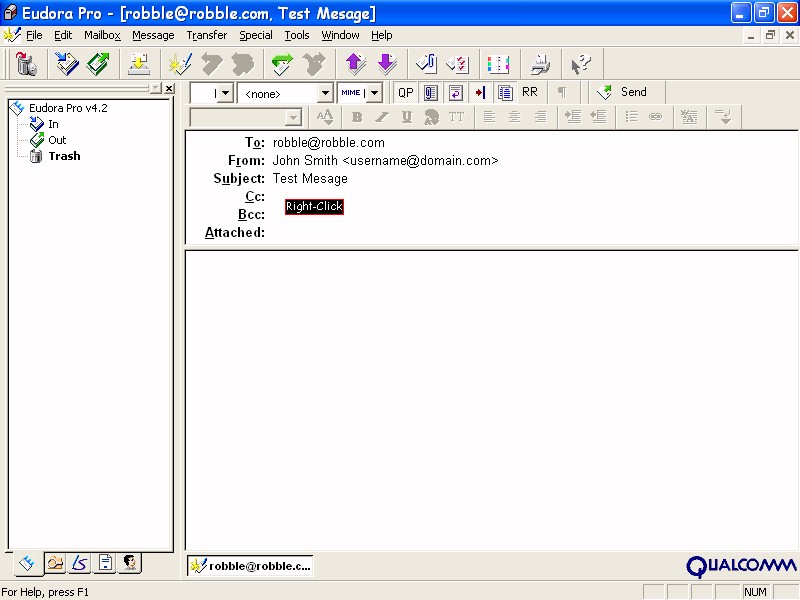The width and height of the screenshot is (800, 600).
Task: Go to next message with purple down arrow
Action: tap(387, 64)
